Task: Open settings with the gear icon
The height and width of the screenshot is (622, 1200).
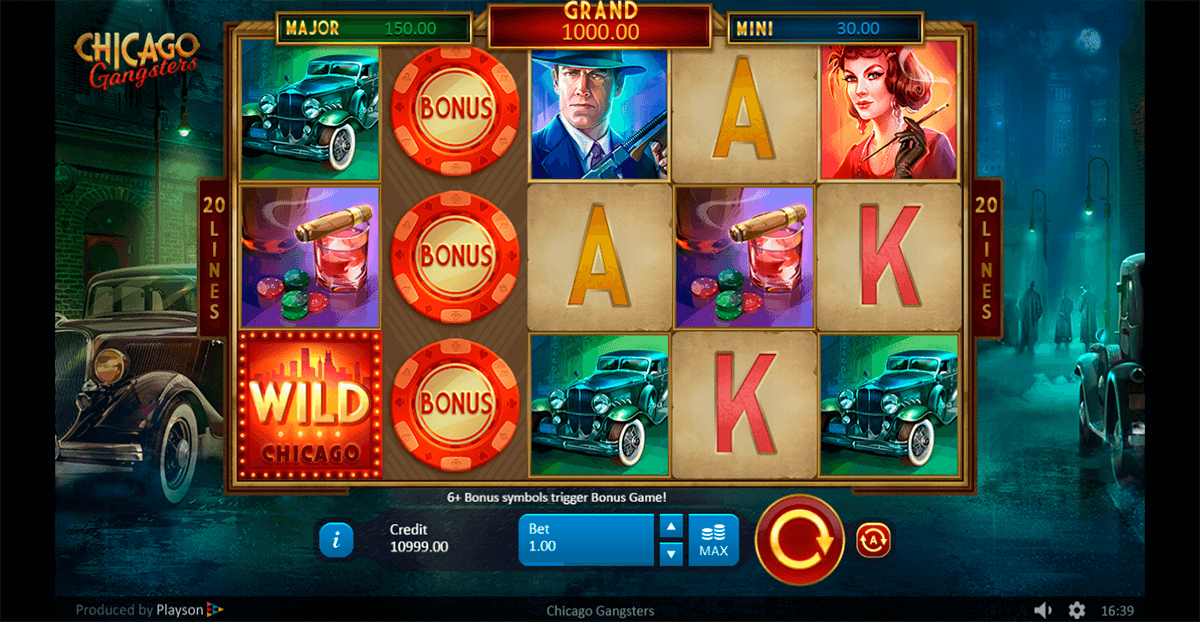Action: 1076,609
